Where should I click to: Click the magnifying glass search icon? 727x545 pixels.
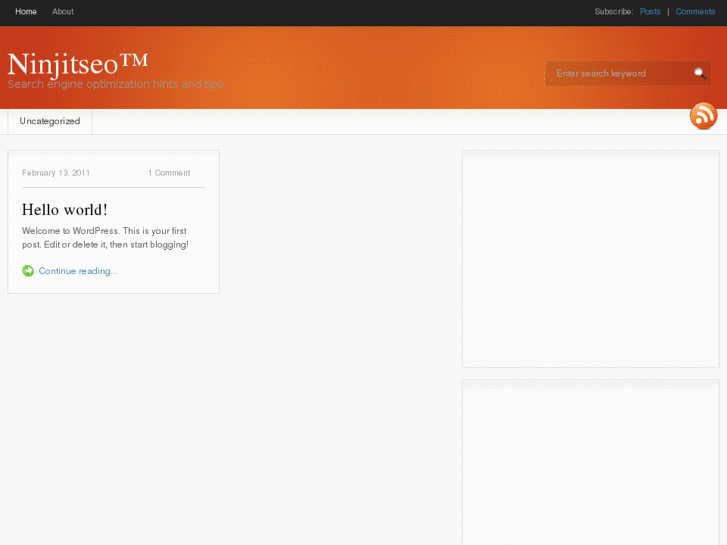[x=700, y=73]
